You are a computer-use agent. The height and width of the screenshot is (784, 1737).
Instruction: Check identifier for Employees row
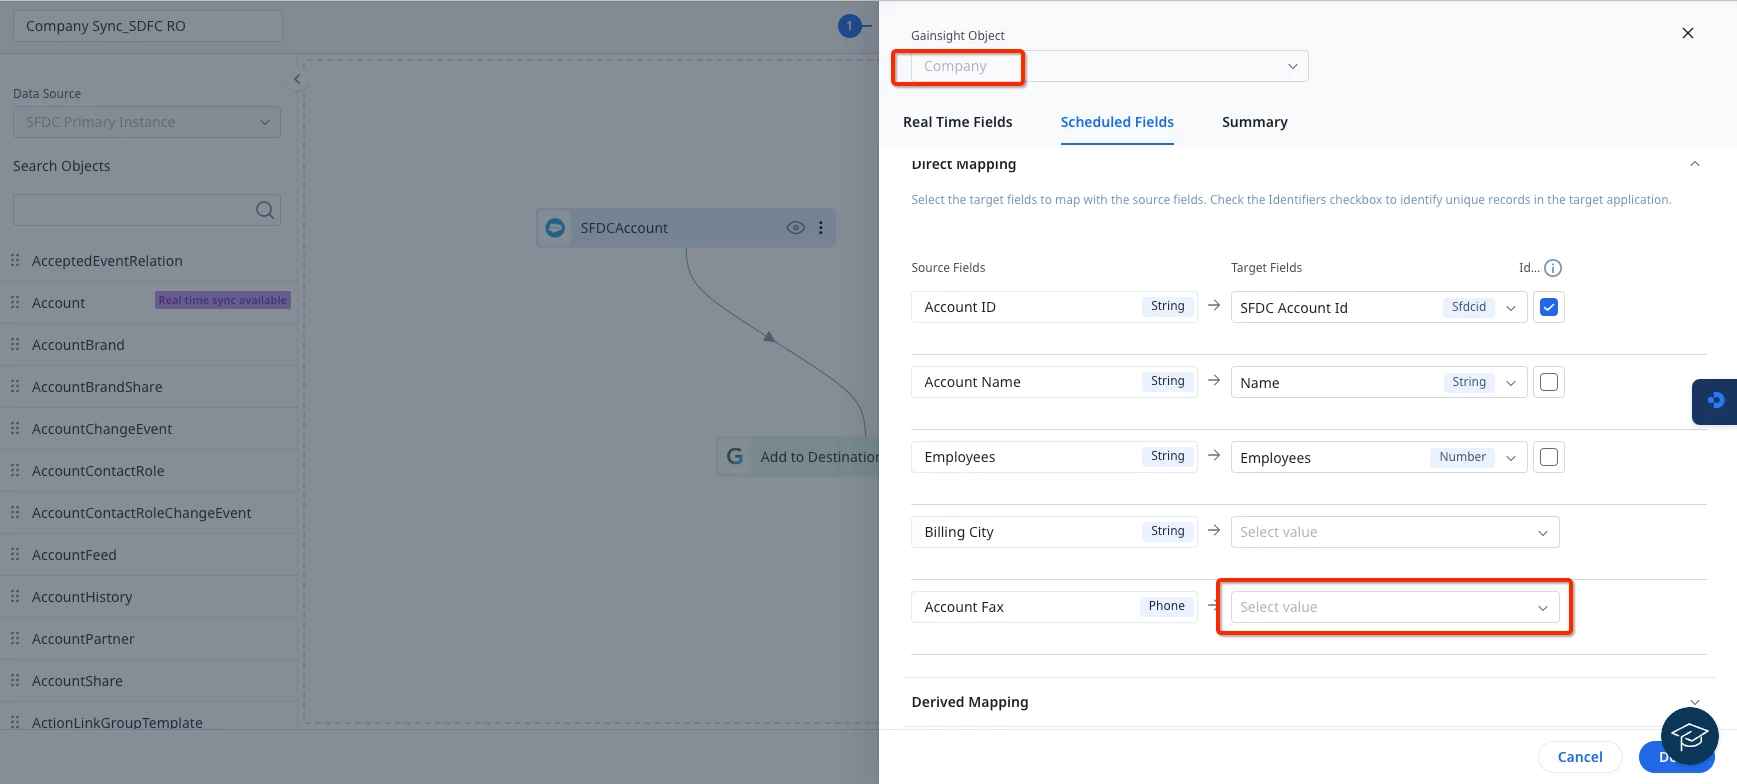pyautogui.click(x=1549, y=457)
